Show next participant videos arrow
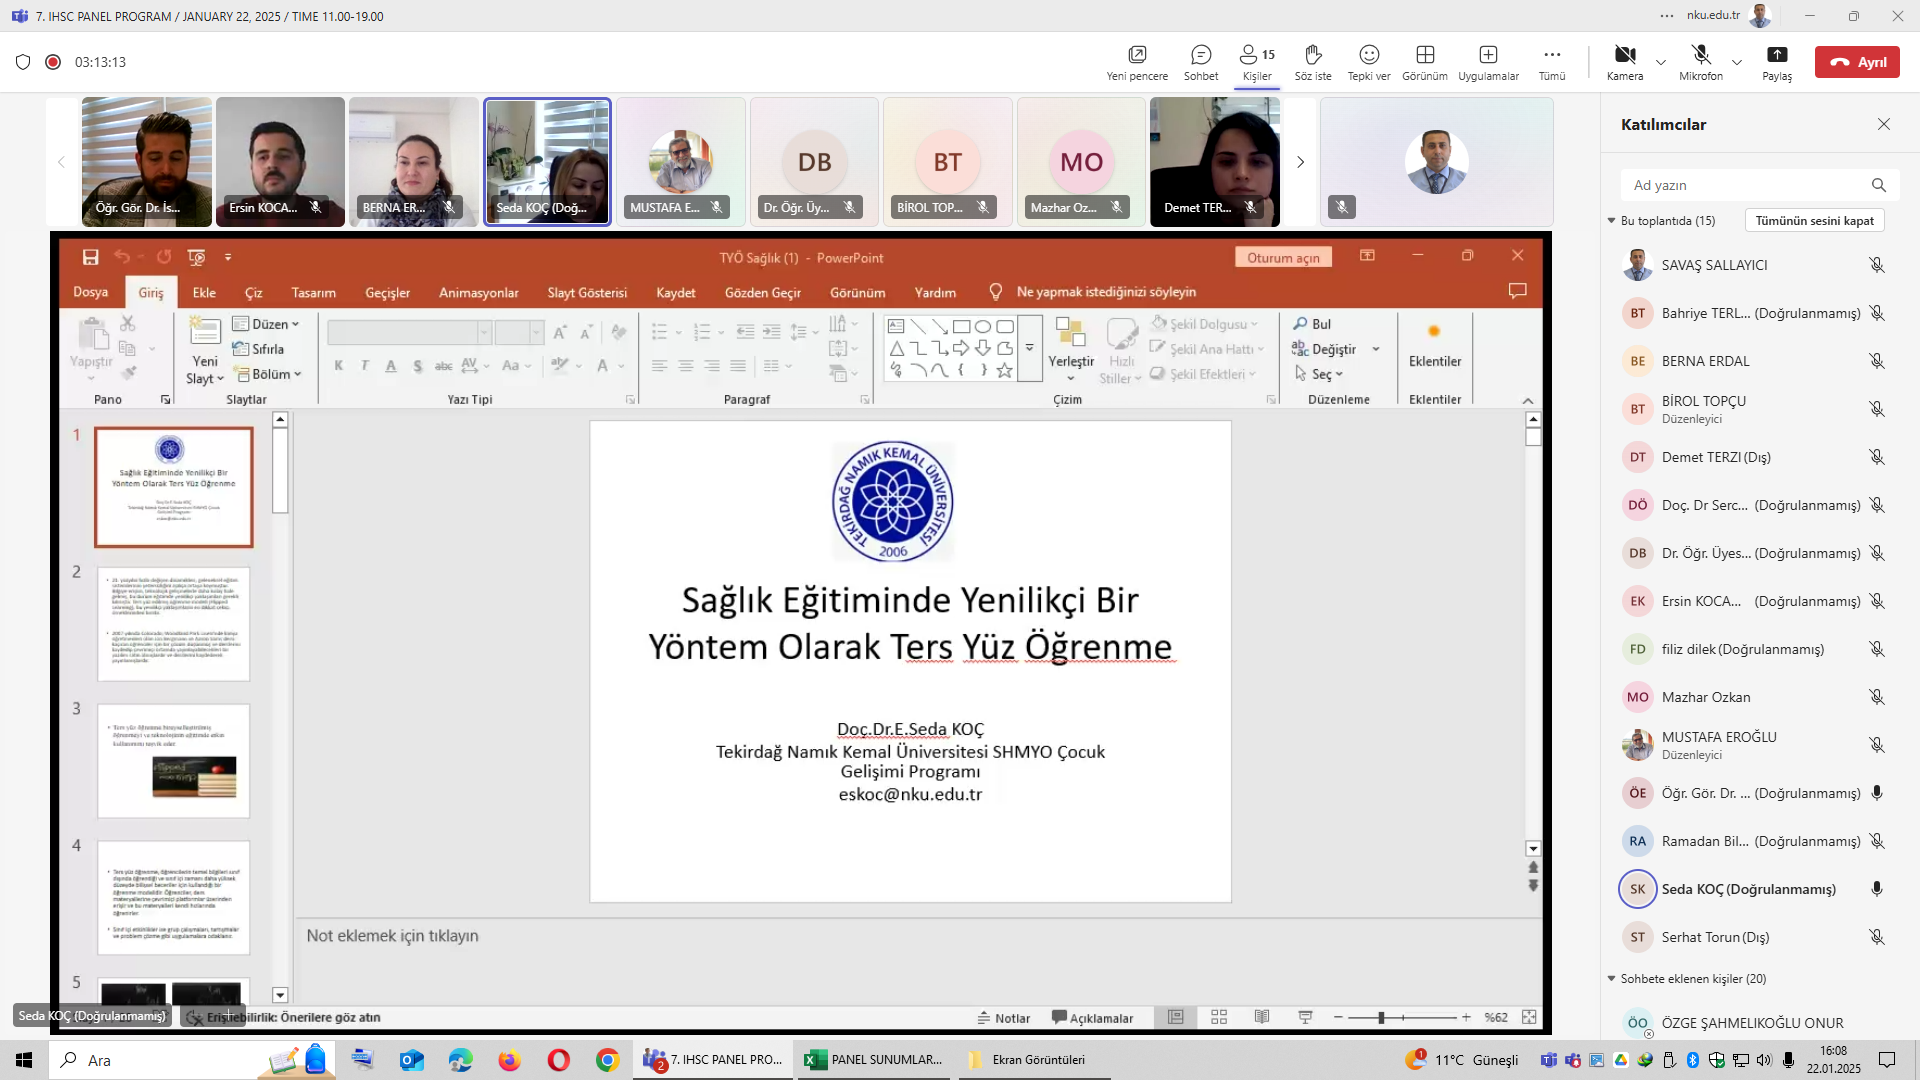This screenshot has width=1920, height=1080. 1300,162
